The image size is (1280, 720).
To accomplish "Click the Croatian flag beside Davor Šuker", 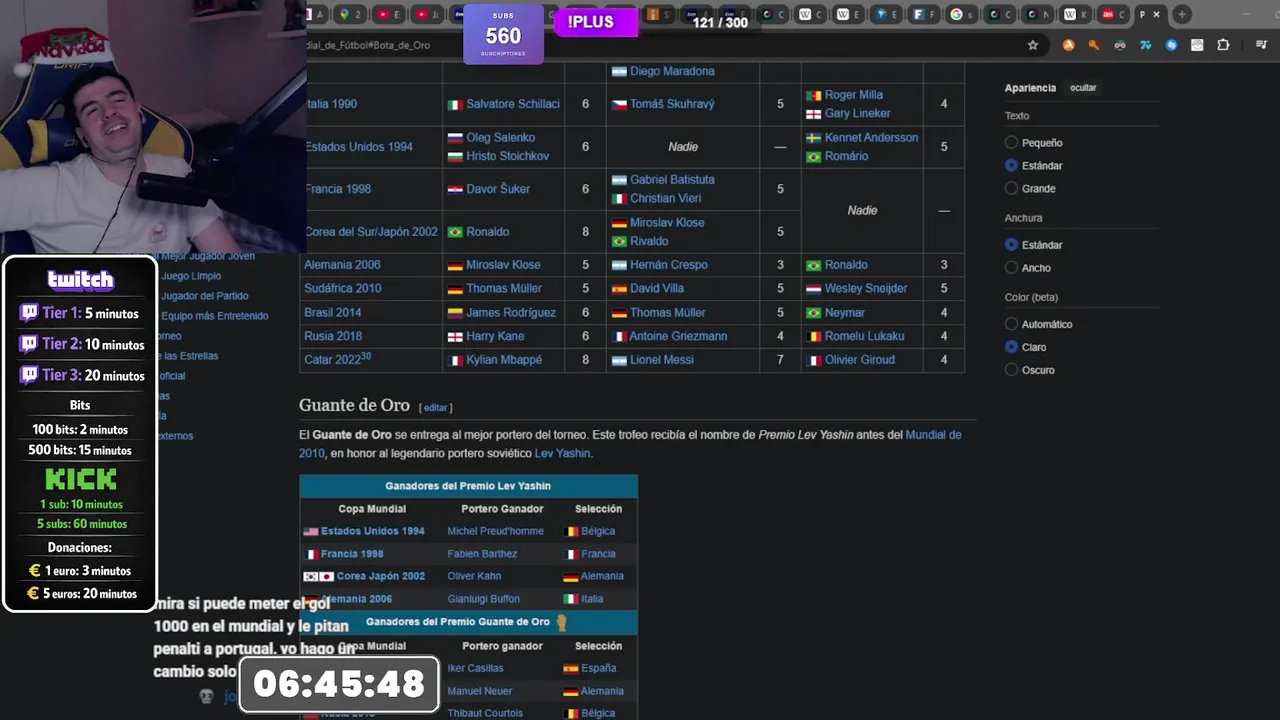I will point(455,189).
